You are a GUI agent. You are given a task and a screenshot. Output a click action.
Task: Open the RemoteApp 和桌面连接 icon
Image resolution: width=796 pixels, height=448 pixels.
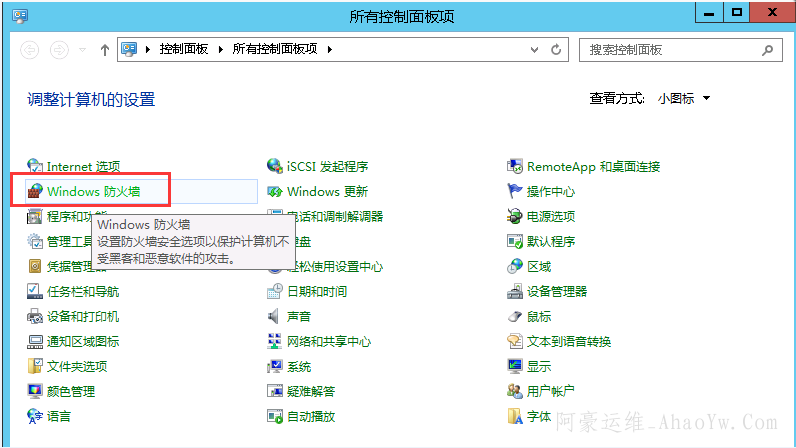[515, 166]
